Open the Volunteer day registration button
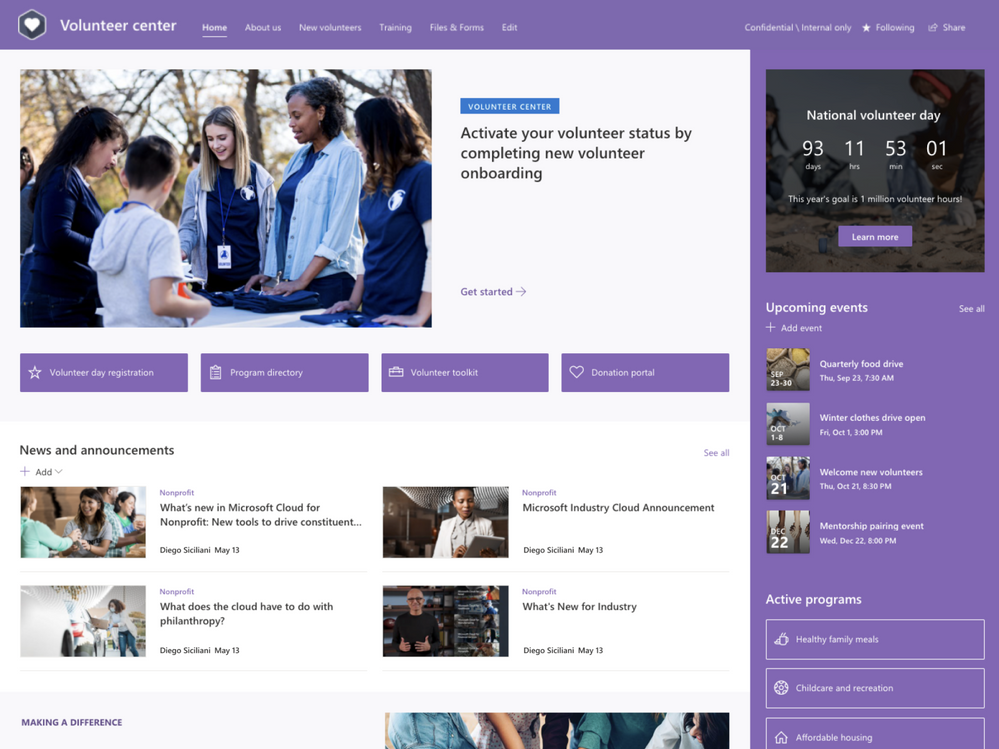Viewport: 999px width, 749px height. (x=104, y=373)
